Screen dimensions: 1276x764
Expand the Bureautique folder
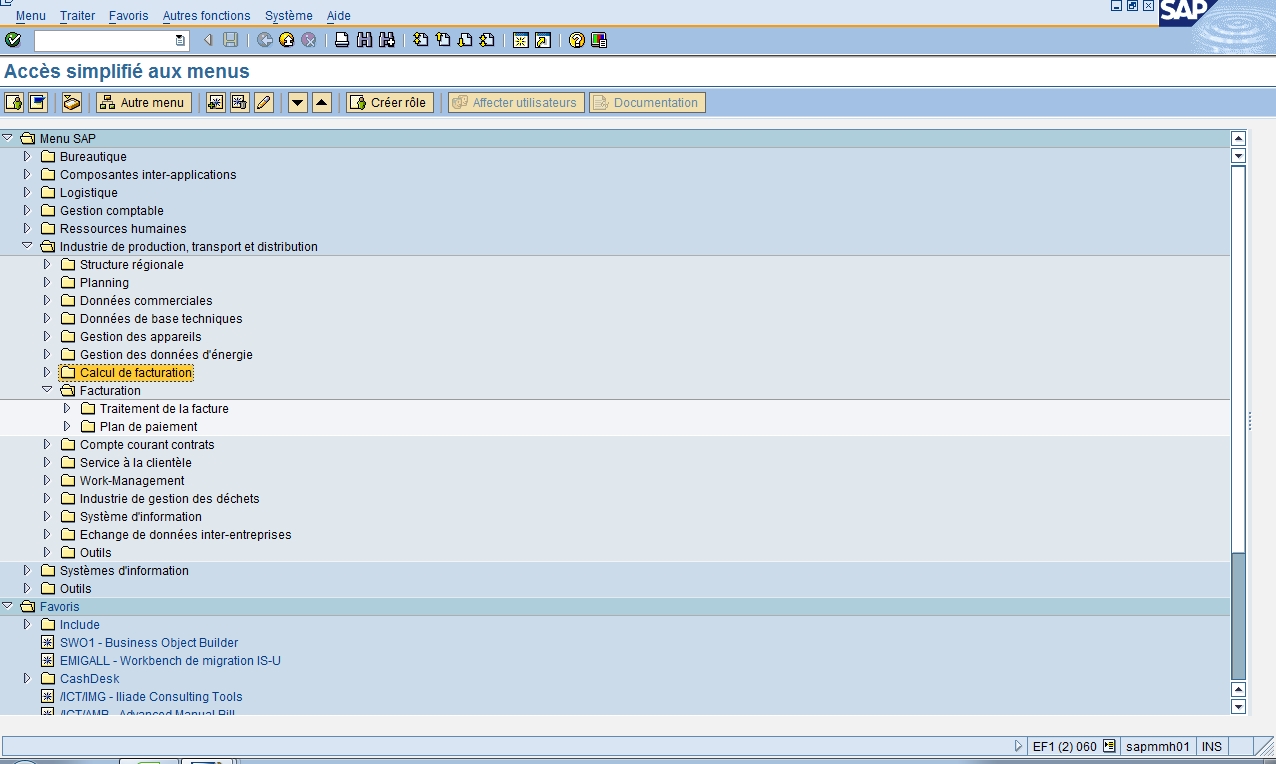pyautogui.click(x=27, y=156)
